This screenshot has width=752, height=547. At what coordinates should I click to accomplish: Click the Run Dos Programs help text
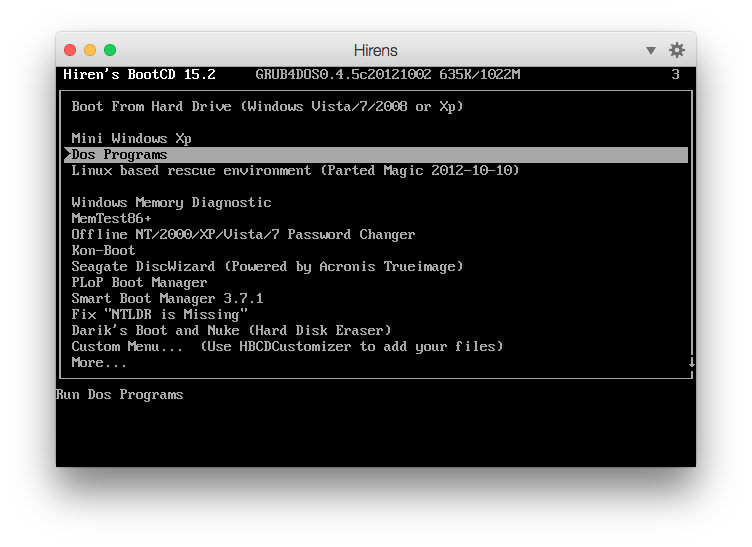point(119,395)
